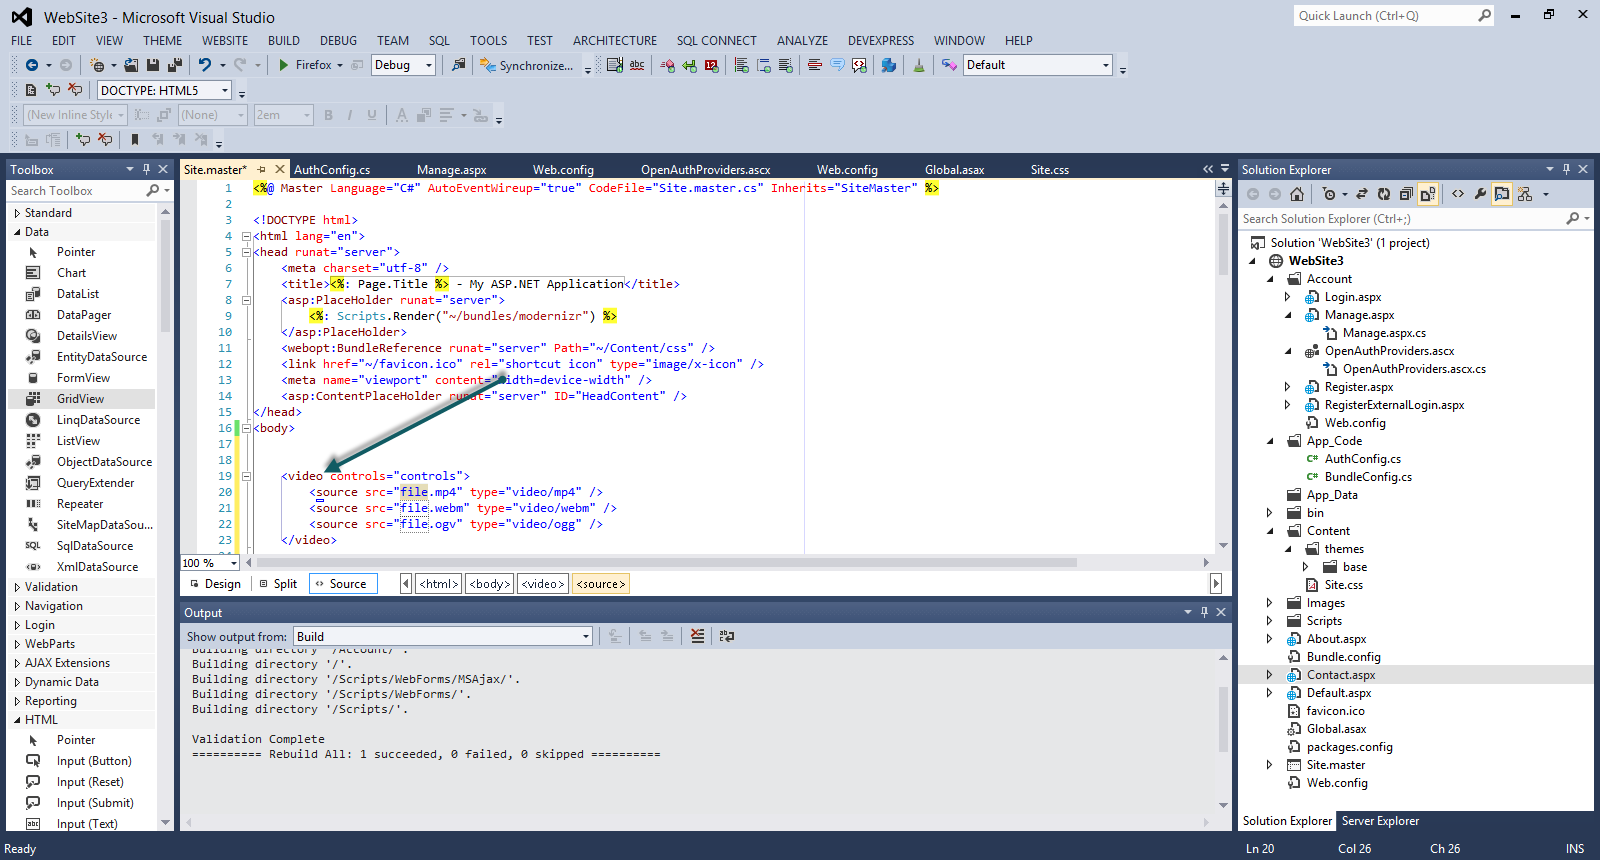Switch to the Server Explorer tab
1600x860 pixels.
pyautogui.click(x=1380, y=821)
